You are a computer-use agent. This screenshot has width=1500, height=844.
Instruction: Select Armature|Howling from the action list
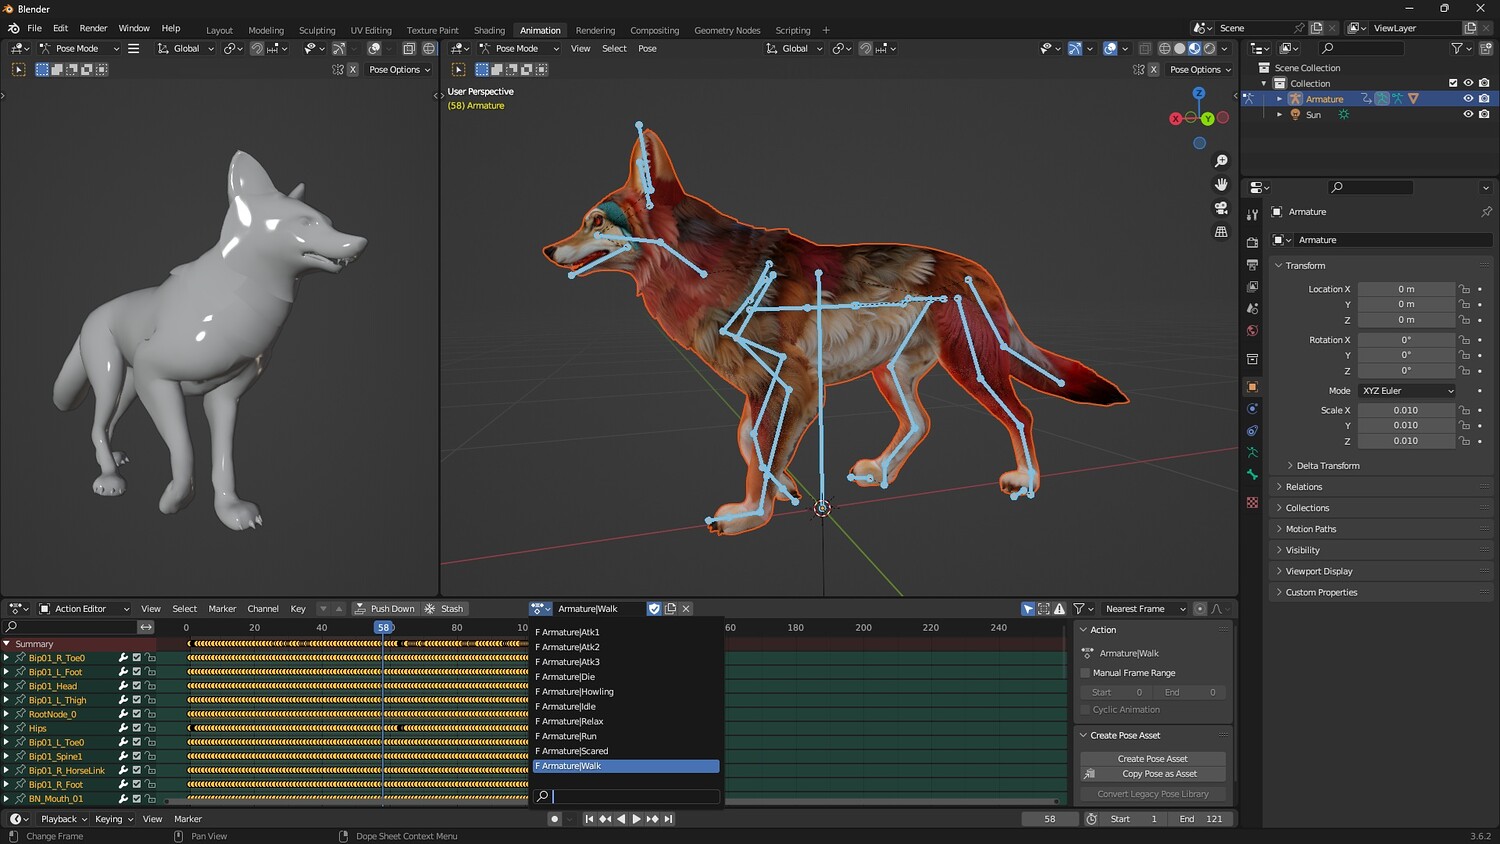tap(626, 692)
